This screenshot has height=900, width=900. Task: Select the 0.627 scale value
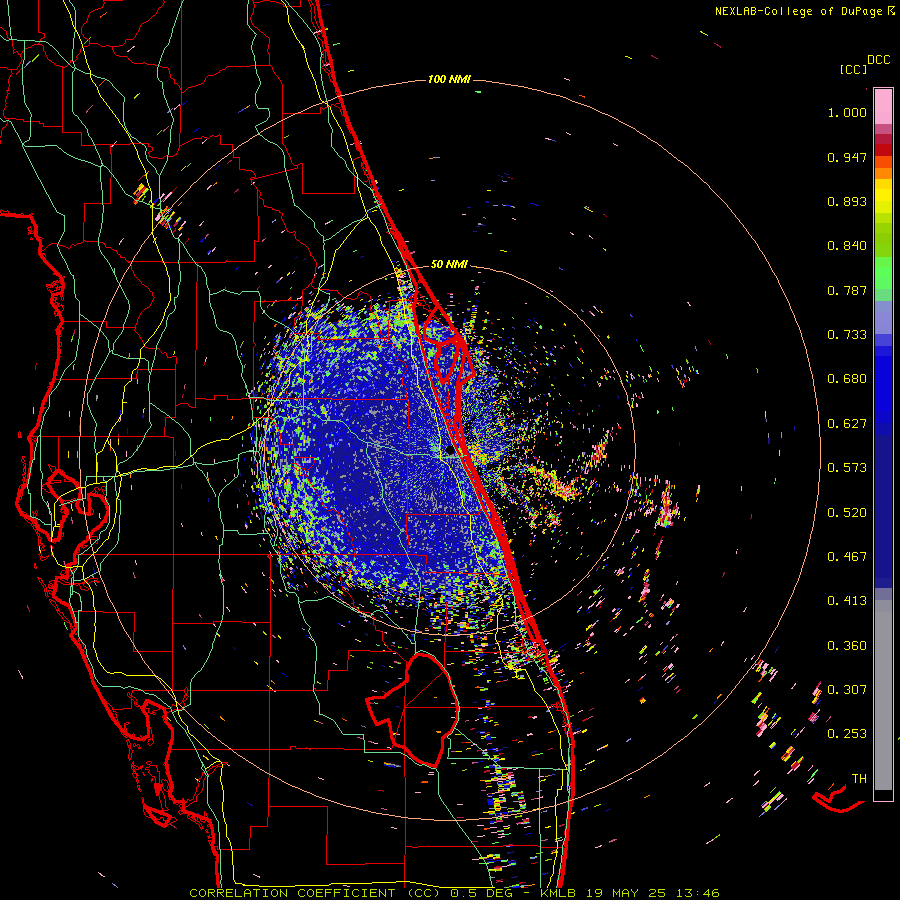pos(847,424)
